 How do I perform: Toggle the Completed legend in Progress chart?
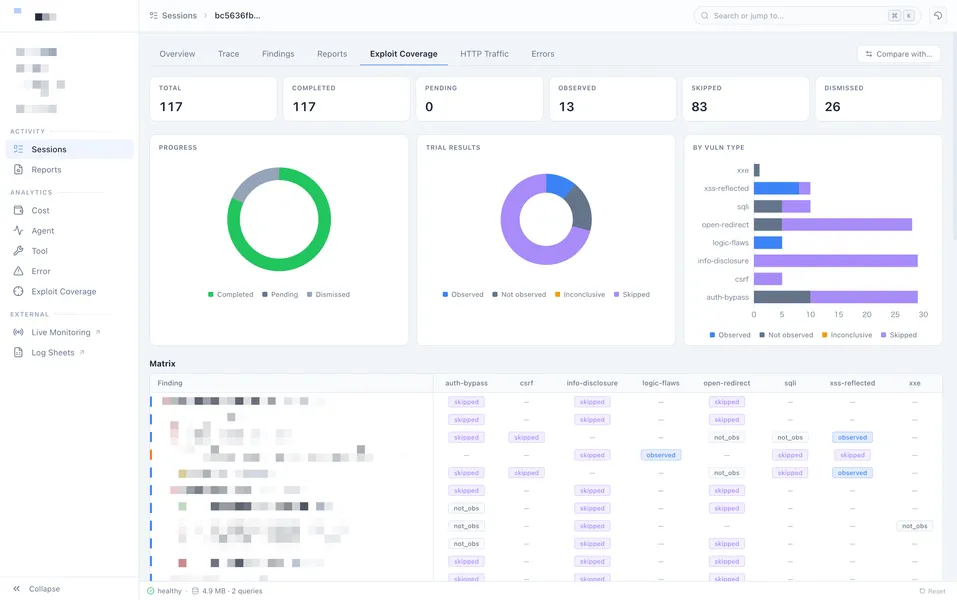pyautogui.click(x=230, y=294)
